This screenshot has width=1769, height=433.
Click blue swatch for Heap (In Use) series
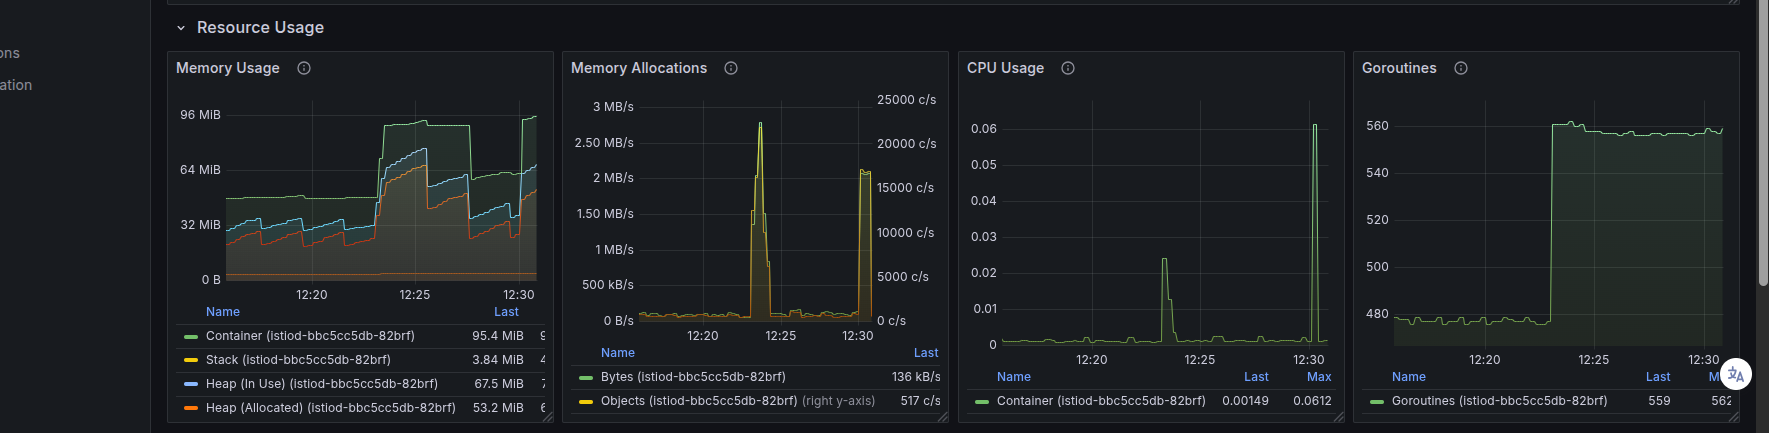[191, 384]
